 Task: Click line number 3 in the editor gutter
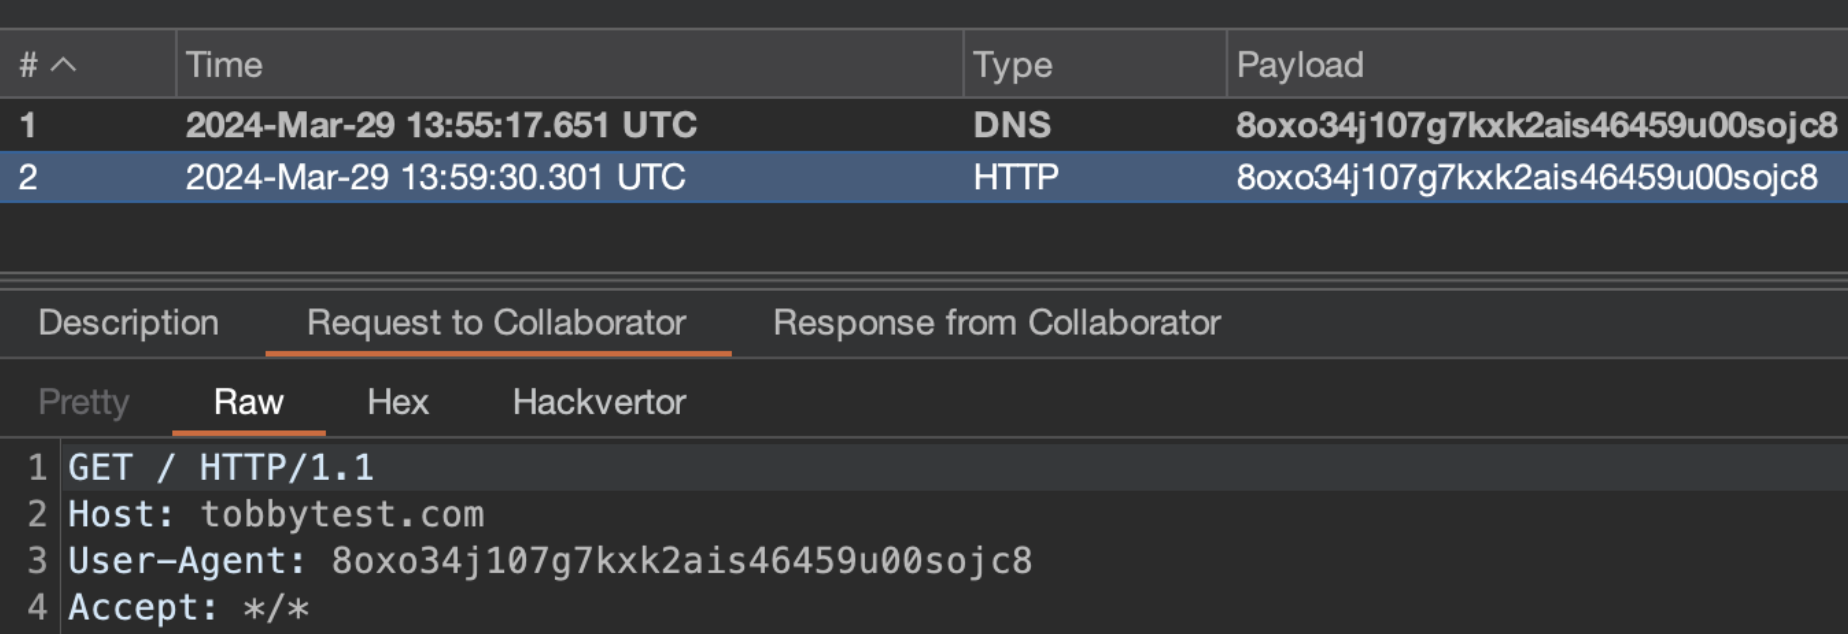(x=37, y=561)
